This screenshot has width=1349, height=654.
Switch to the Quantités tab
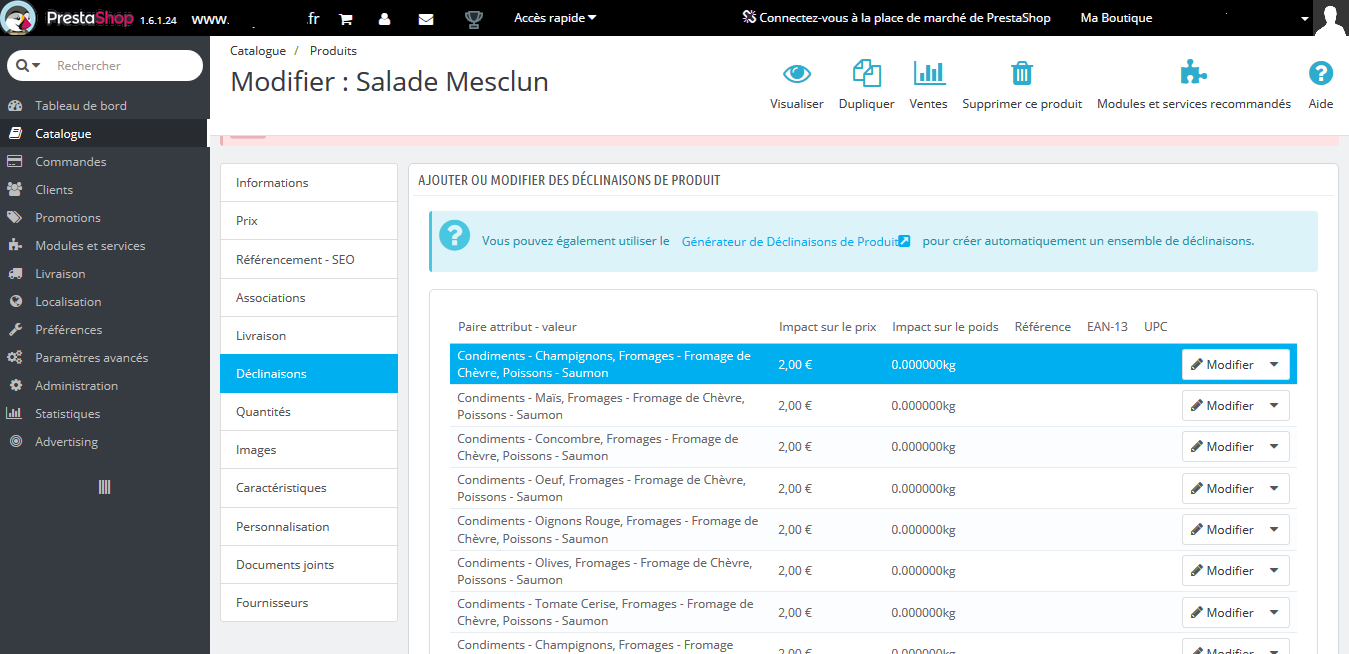(x=309, y=412)
